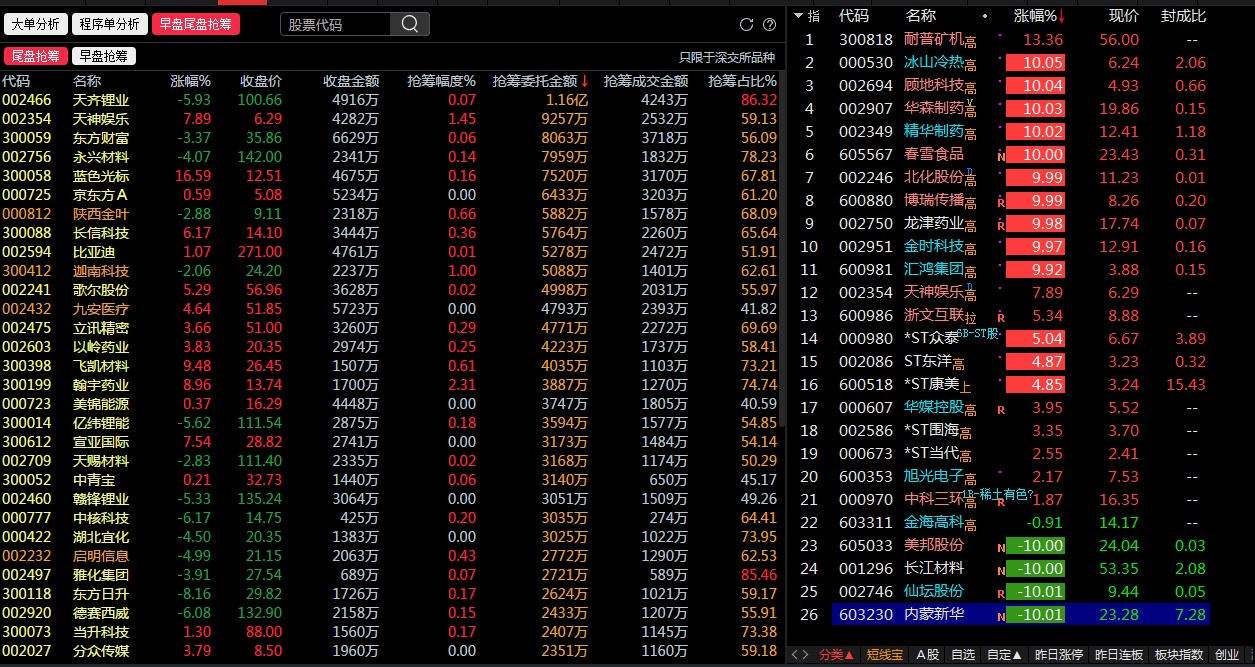Select the 早盘抢筹 toggle
The height and width of the screenshot is (667, 1255).
(x=105, y=56)
